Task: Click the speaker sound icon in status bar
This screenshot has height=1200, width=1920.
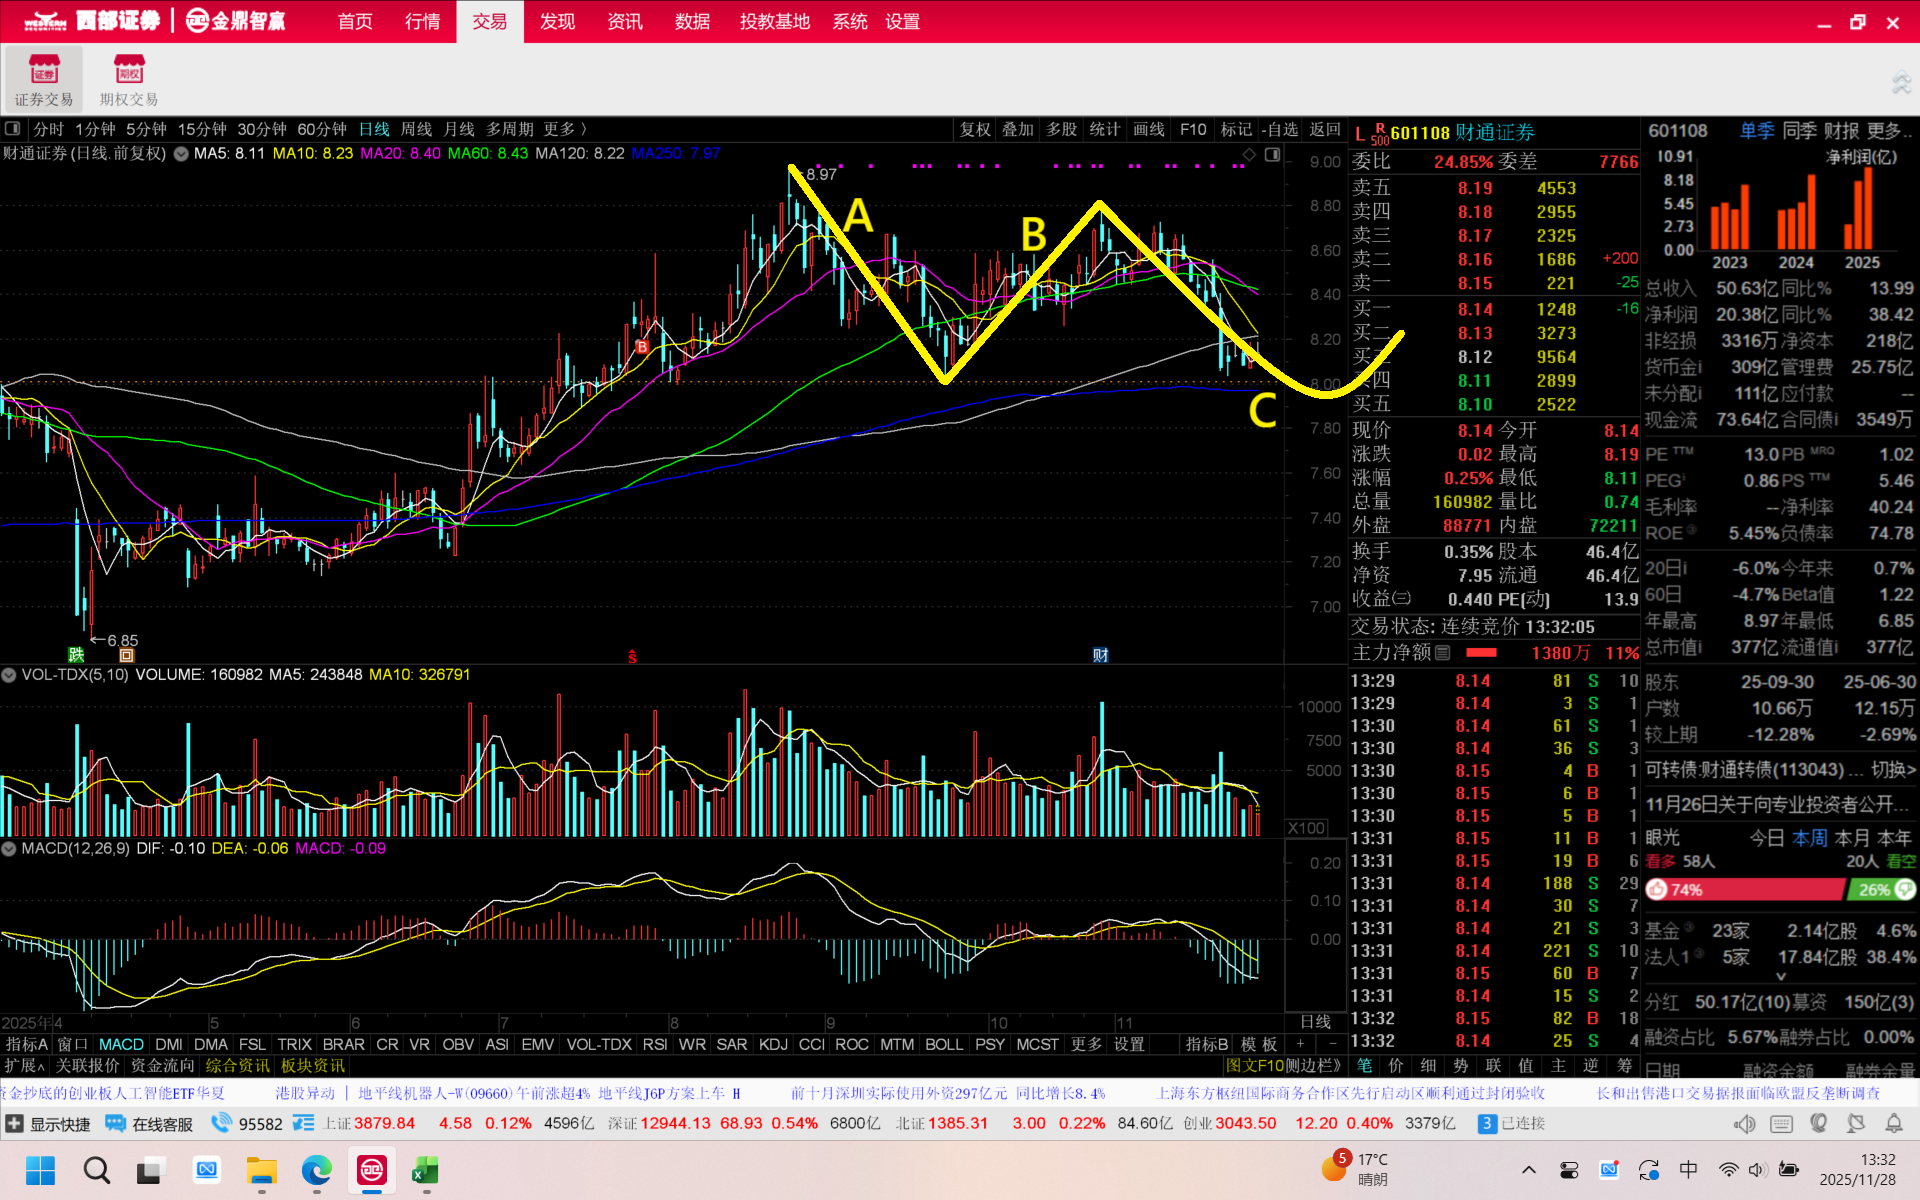Action: [x=1744, y=1124]
